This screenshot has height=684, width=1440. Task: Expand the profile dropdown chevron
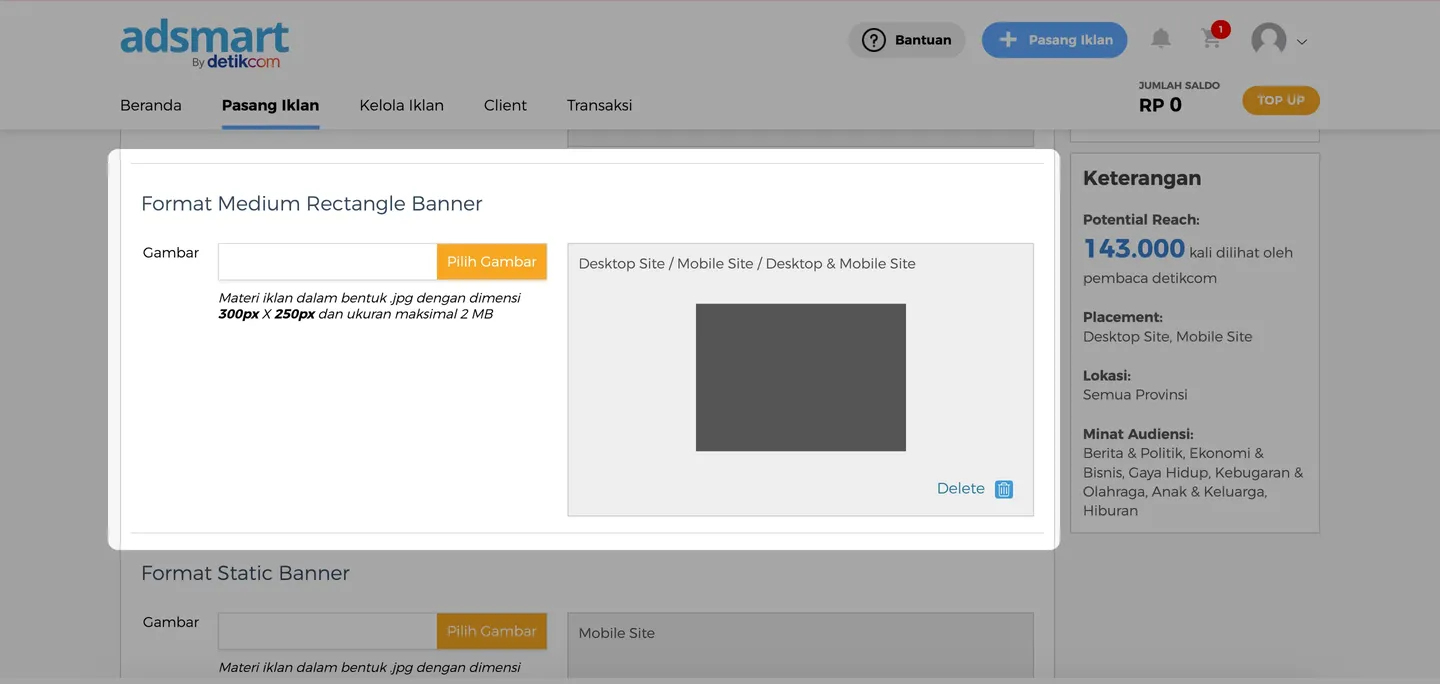pyautogui.click(x=1302, y=42)
